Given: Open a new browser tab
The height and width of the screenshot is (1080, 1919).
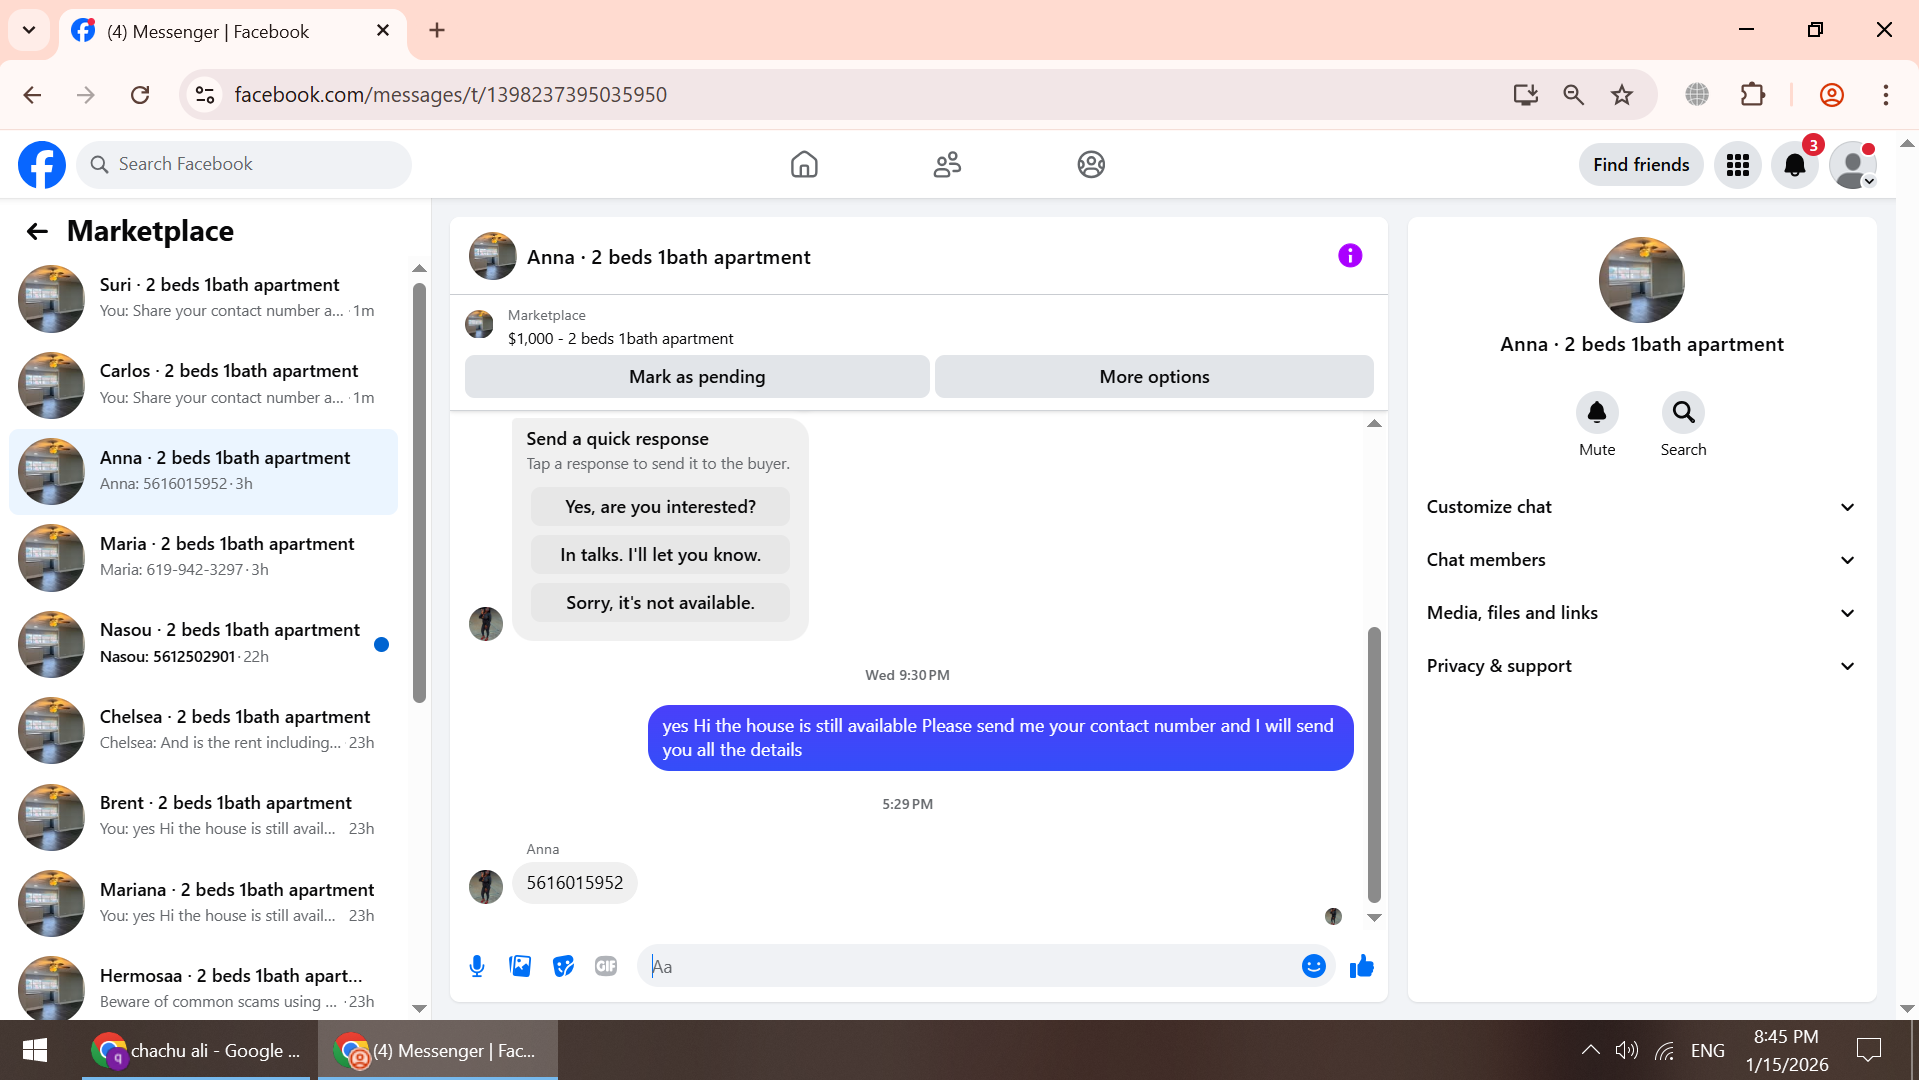Looking at the screenshot, I should 437,30.
